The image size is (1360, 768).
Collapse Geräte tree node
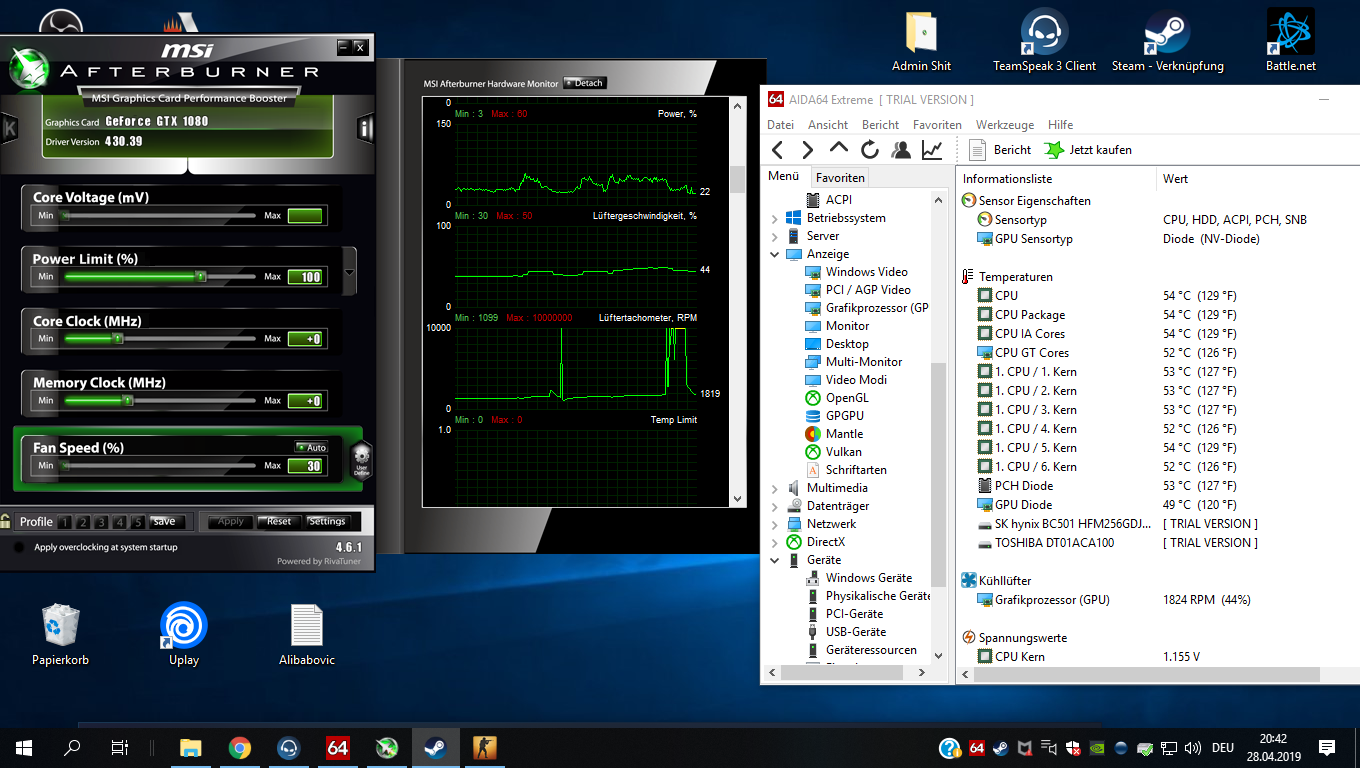[774, 560]
